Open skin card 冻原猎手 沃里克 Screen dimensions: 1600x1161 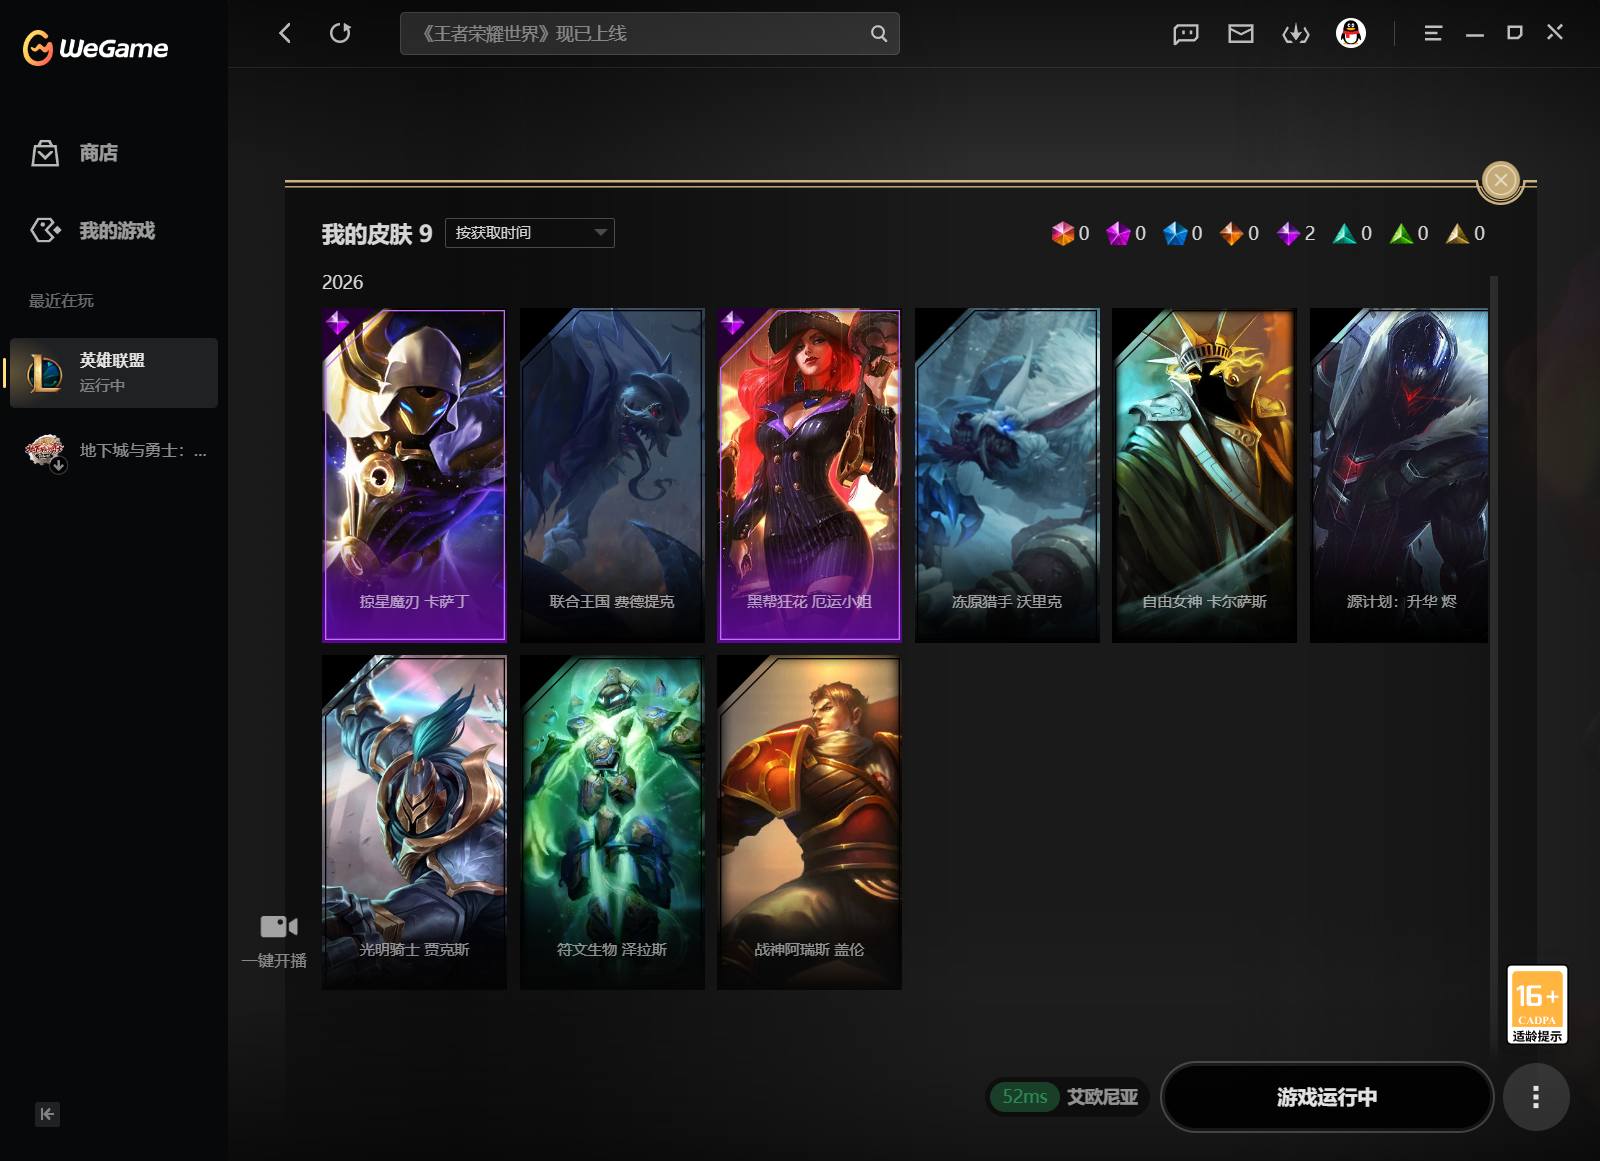pos(1007,475)
